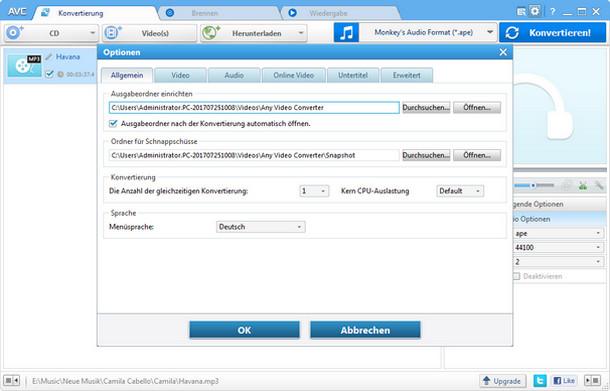Open the 44100 sample rate dropdown
The width and height of the screenshot is (610, 391).
[x=558, y=247]
